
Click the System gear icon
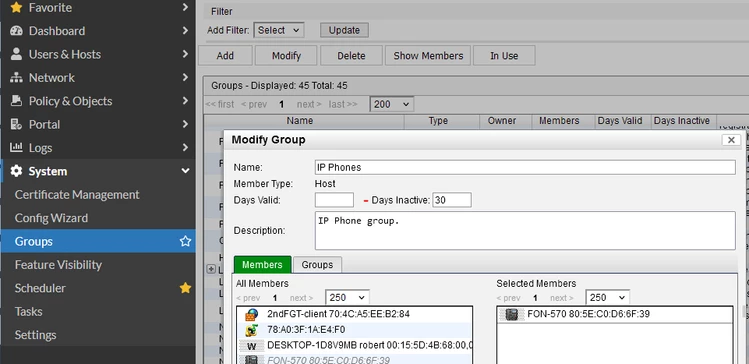click(16, 171)
